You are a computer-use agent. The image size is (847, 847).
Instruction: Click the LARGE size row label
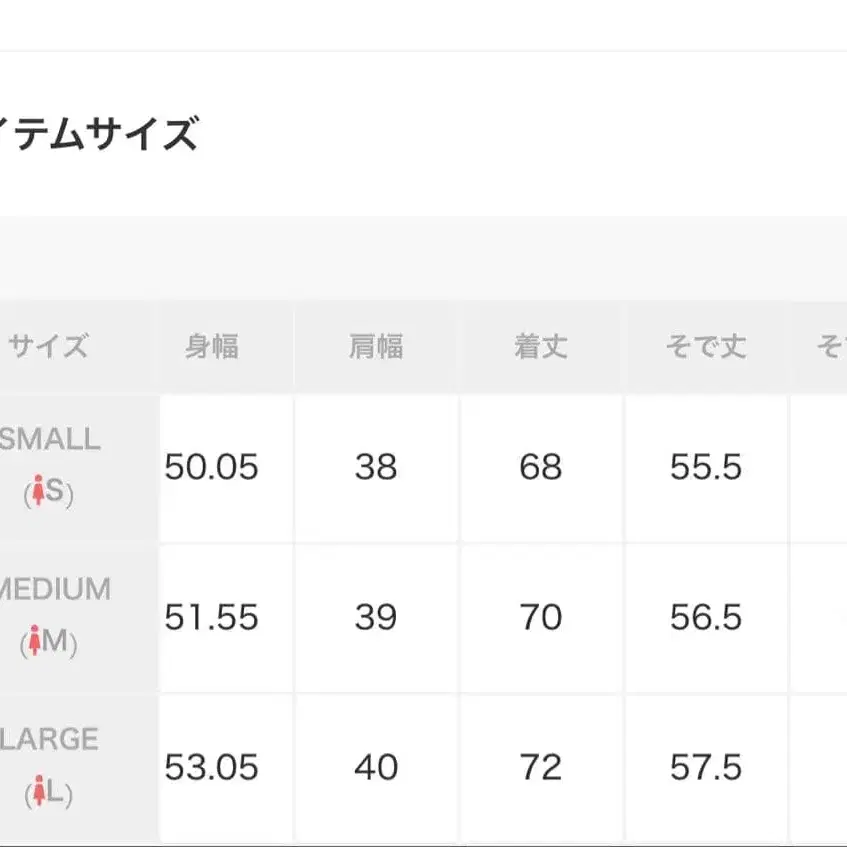pos(50,739)
